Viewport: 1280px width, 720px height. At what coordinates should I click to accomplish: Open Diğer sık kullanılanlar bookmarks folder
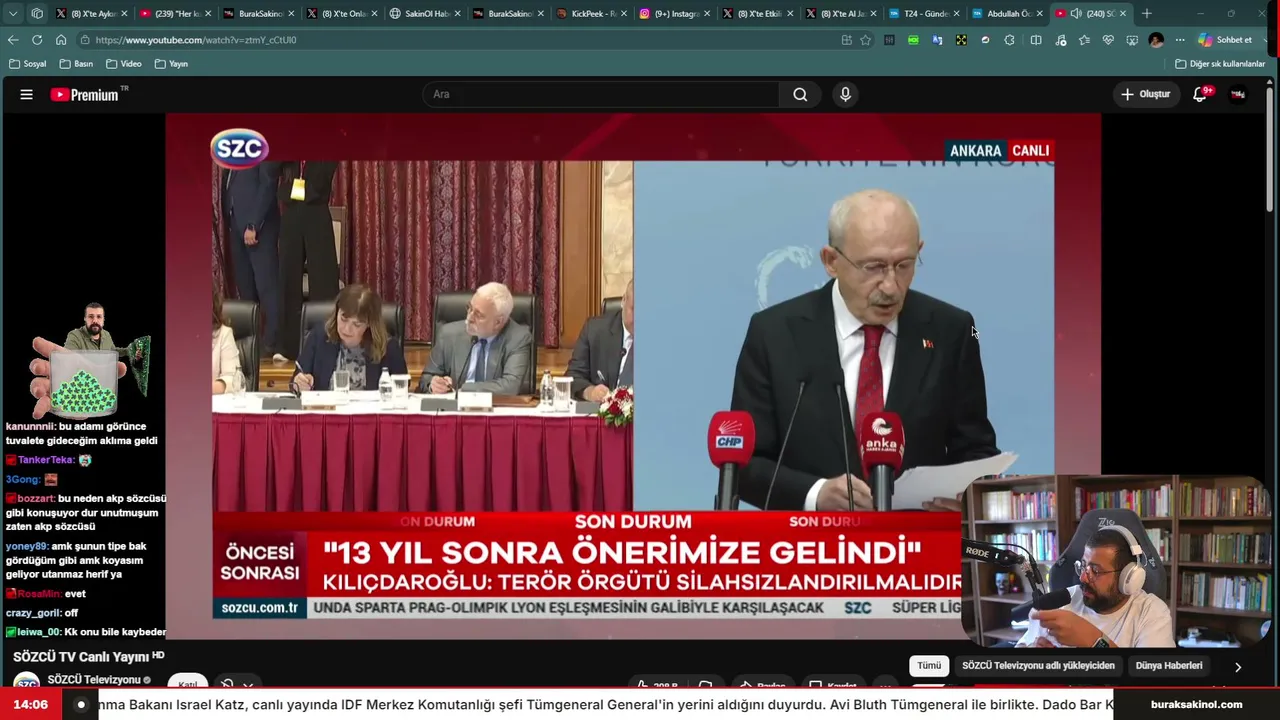(x=1220, y=64)
